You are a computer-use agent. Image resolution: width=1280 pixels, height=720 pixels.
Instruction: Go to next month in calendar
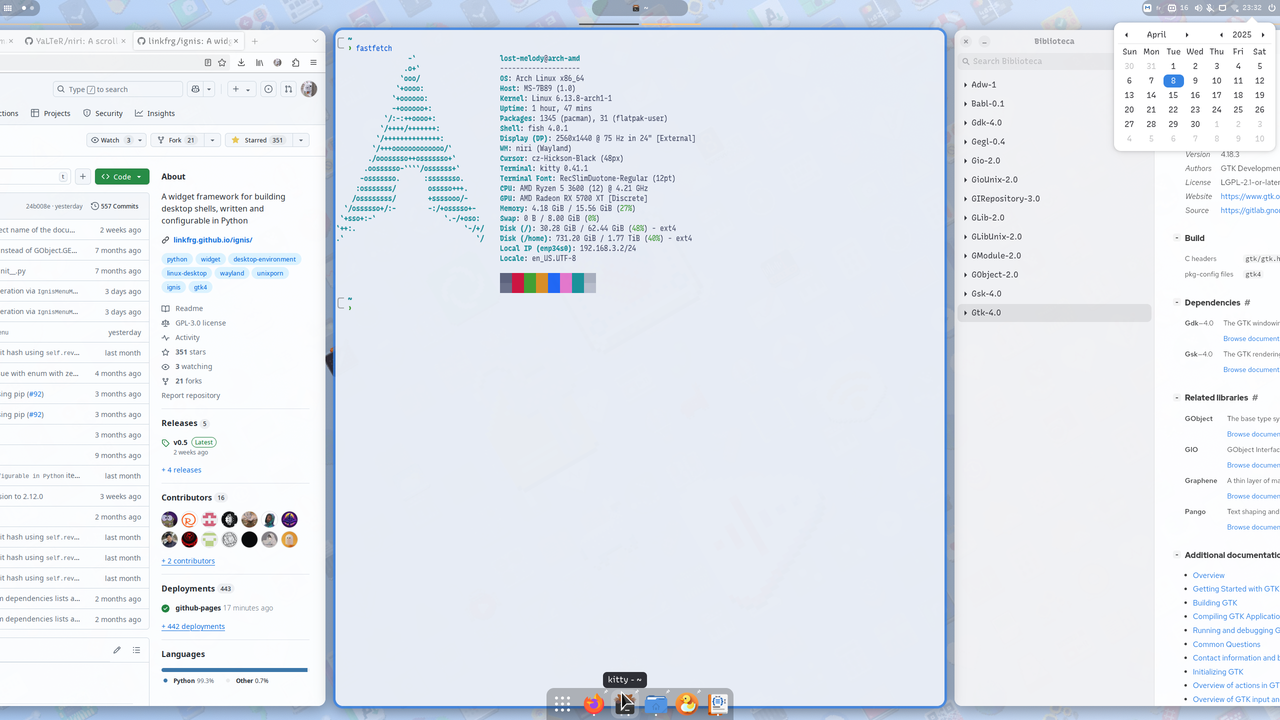click(1187, 35)
